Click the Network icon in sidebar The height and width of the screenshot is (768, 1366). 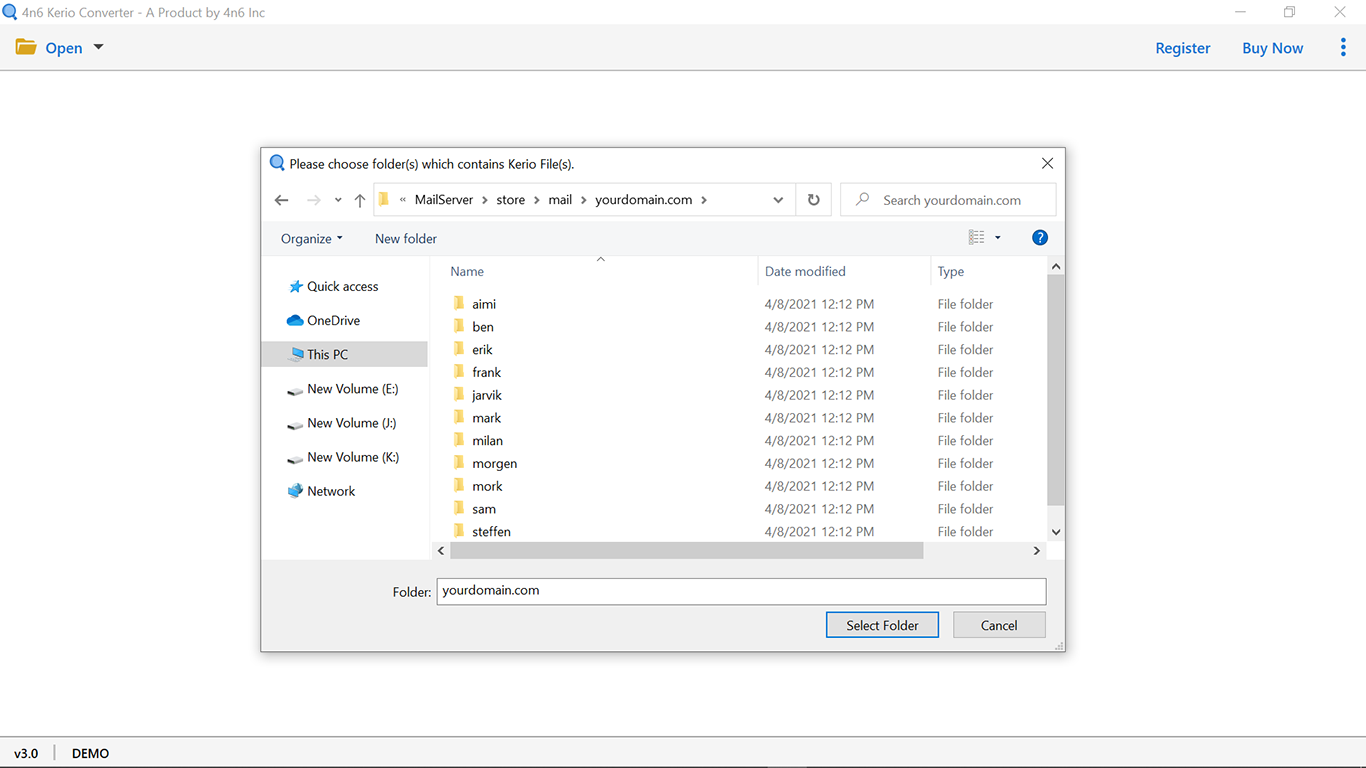[x=295, y=491]
